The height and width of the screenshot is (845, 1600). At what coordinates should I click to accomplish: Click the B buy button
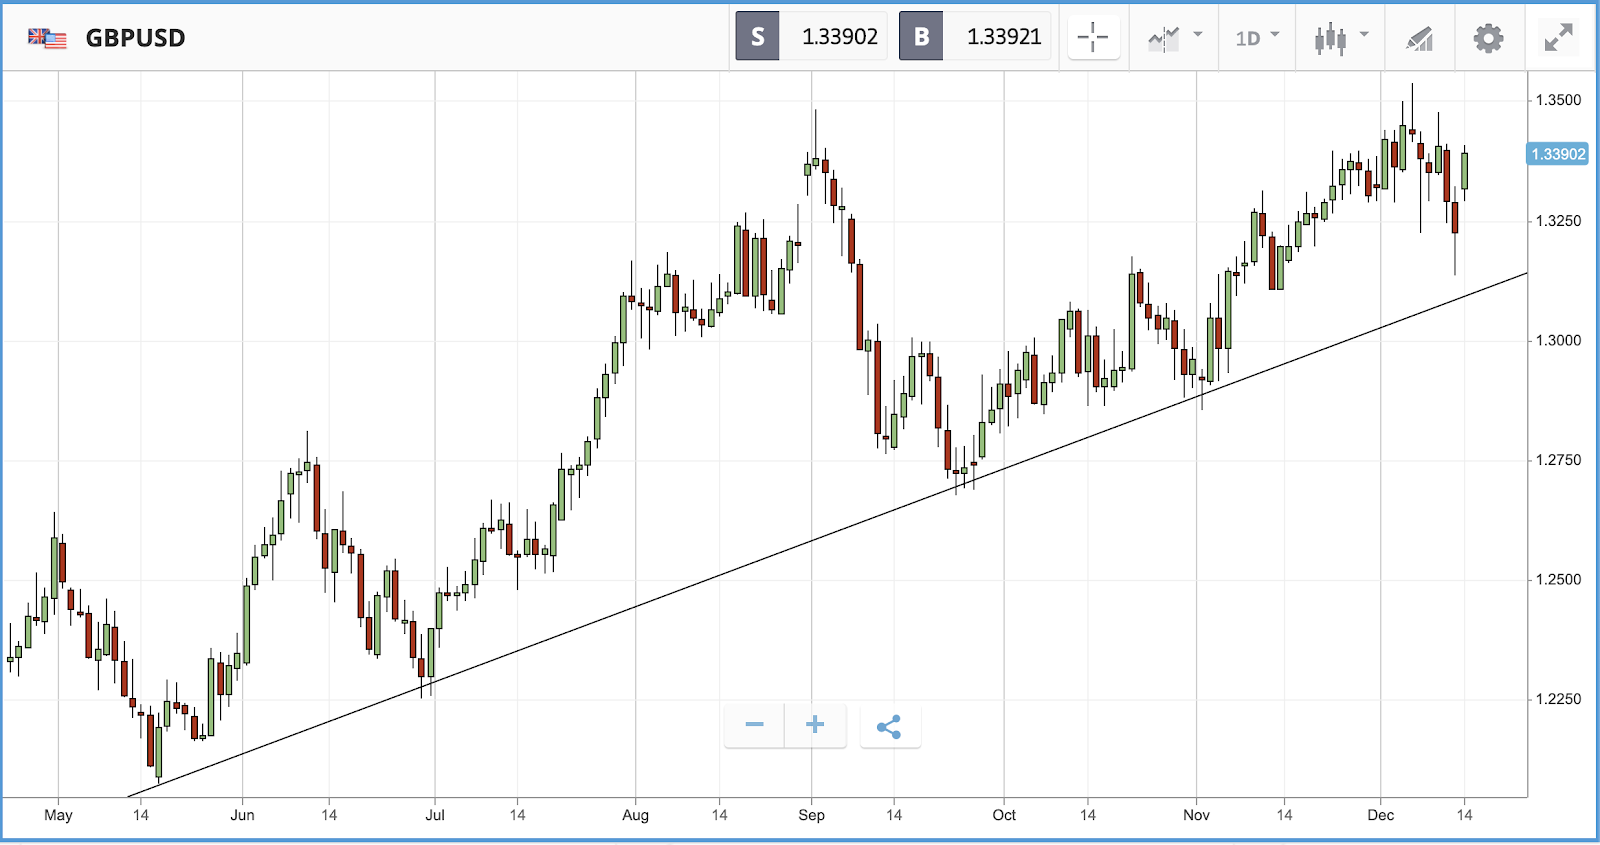(x=921, y=37)
